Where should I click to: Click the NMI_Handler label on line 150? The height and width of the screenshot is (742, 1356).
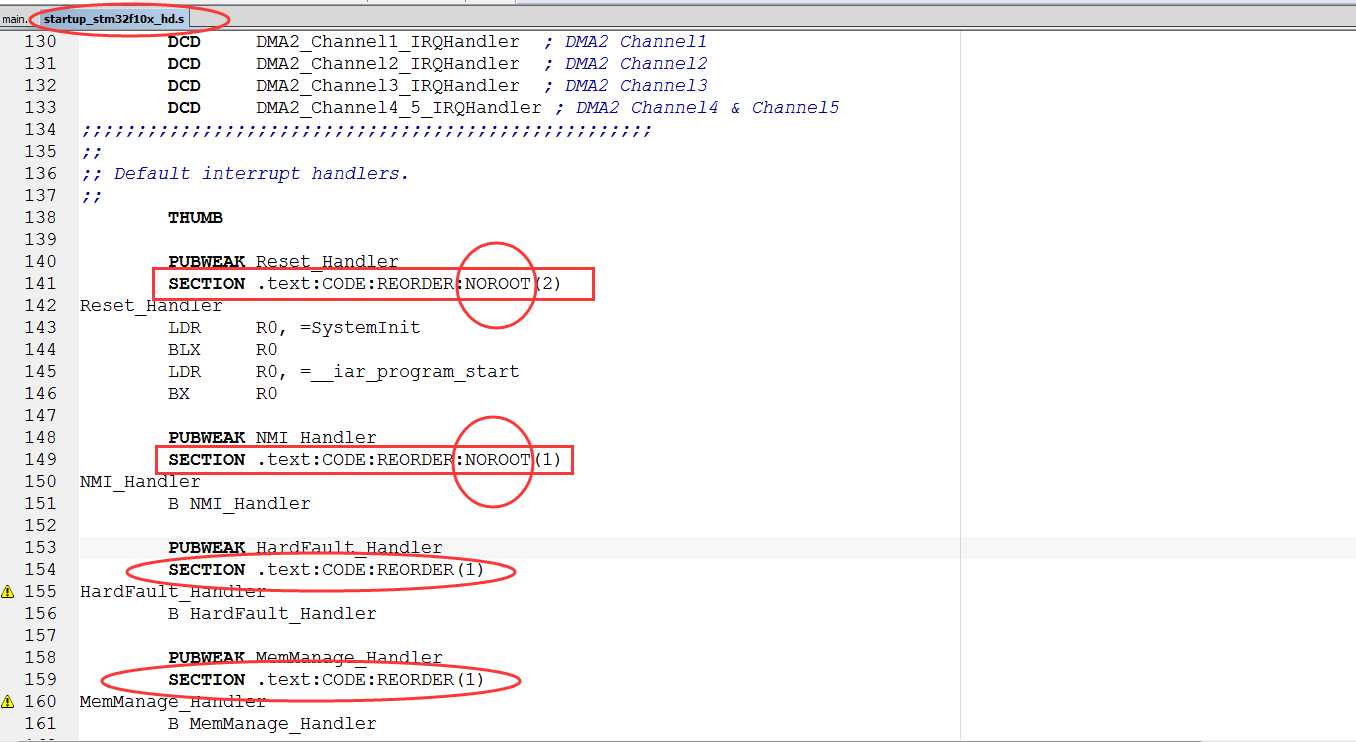coord(140,482)
